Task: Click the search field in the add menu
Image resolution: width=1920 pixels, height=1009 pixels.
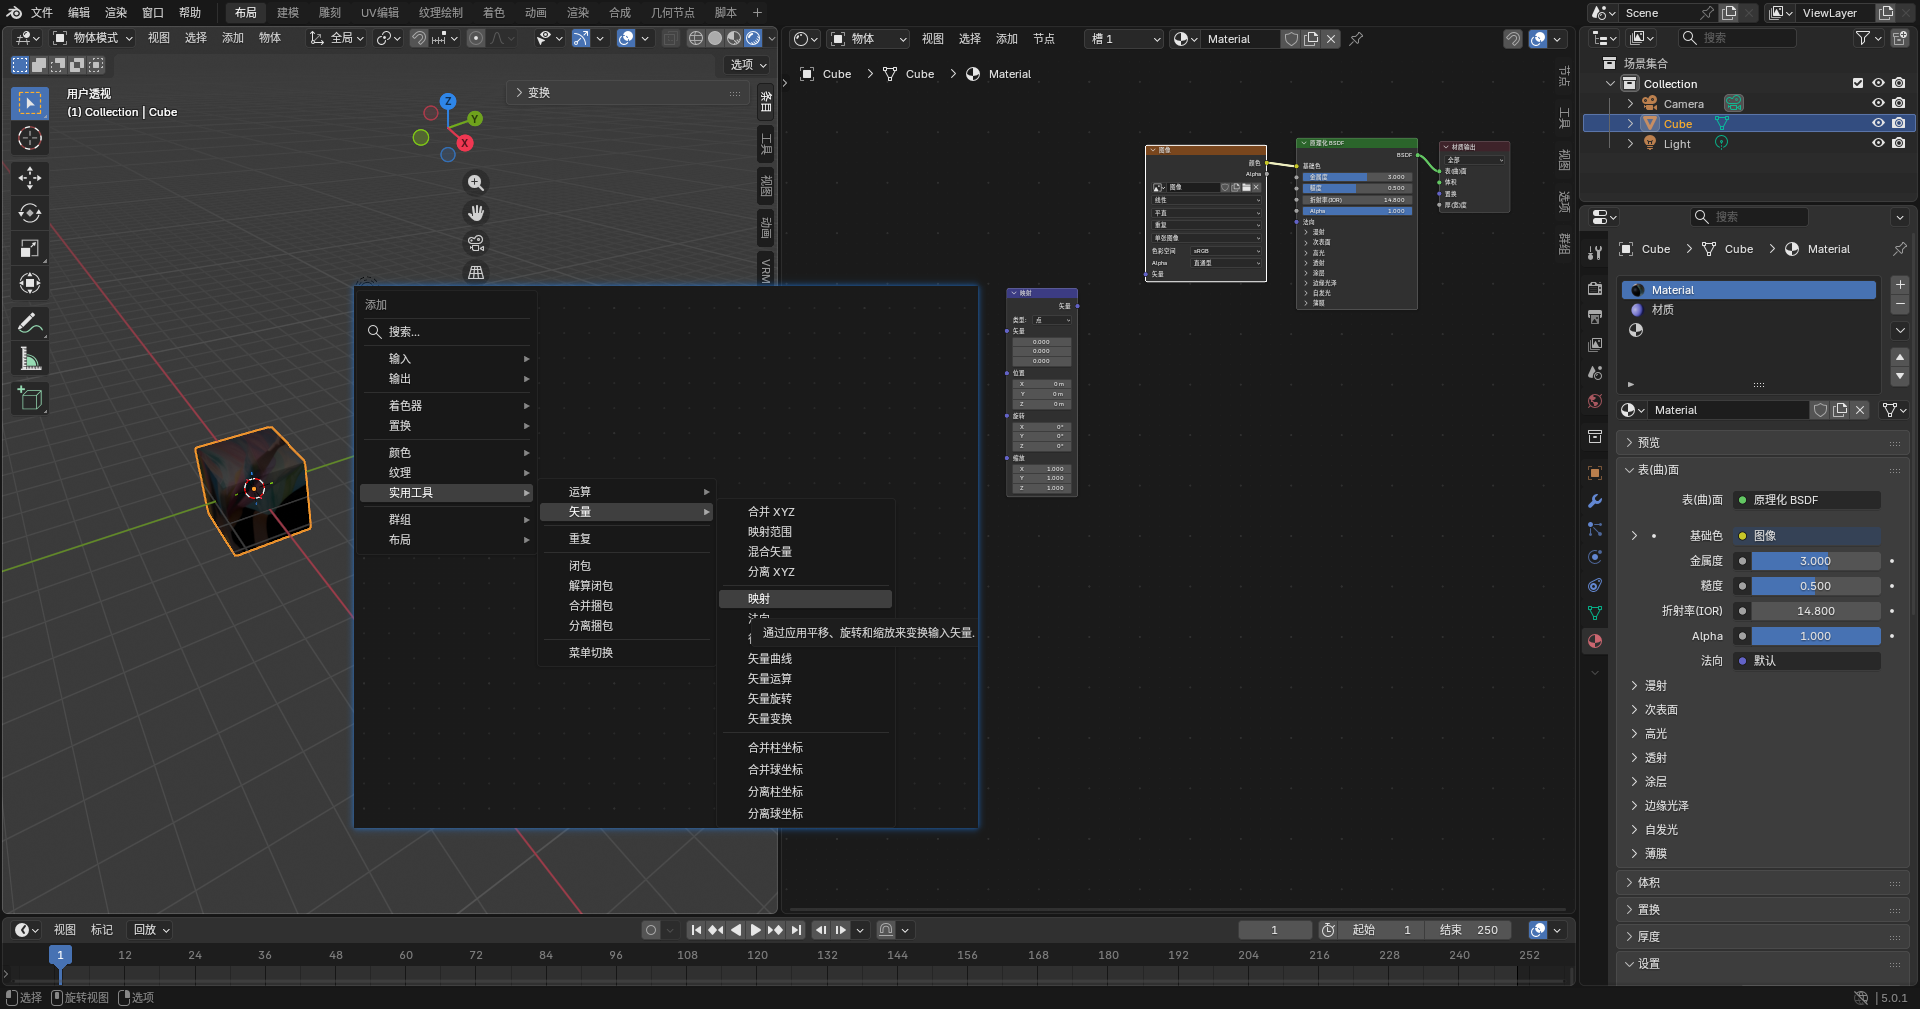Action: click(447, 332)
